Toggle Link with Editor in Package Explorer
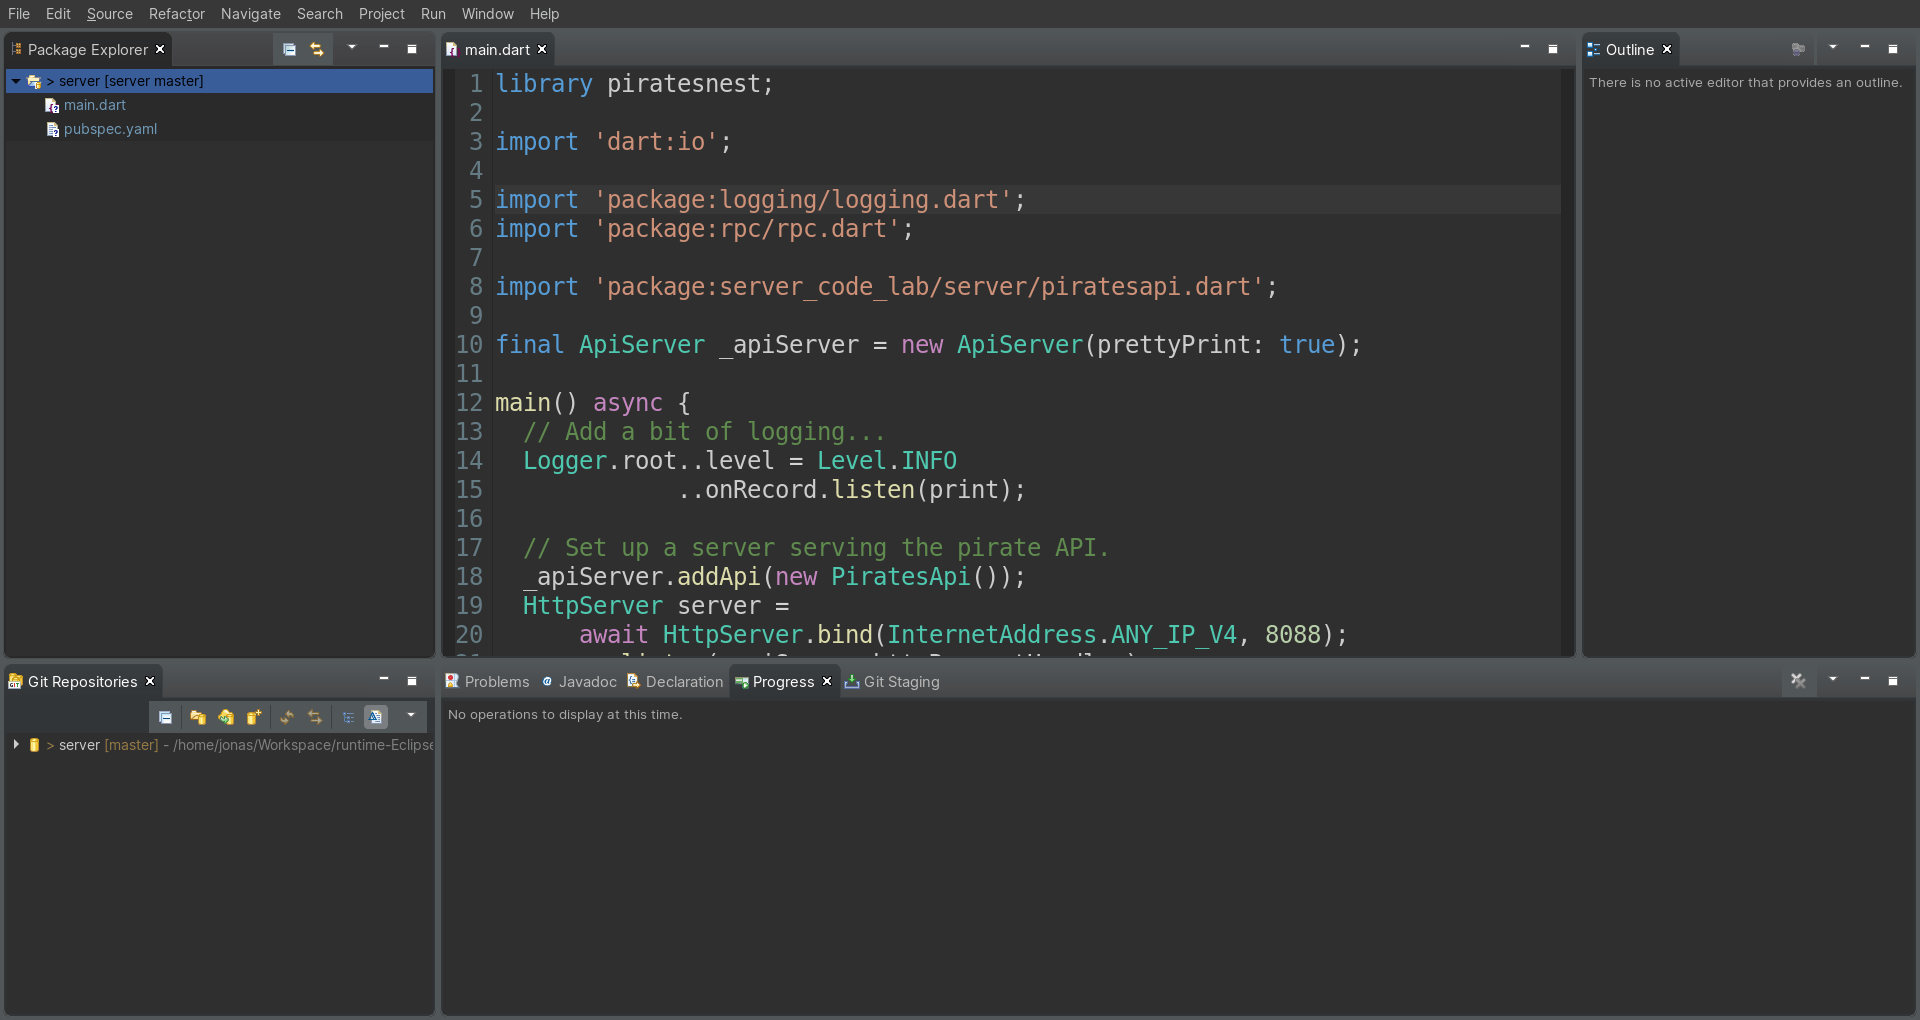The image size is (1920, 1020). point(317,49)
